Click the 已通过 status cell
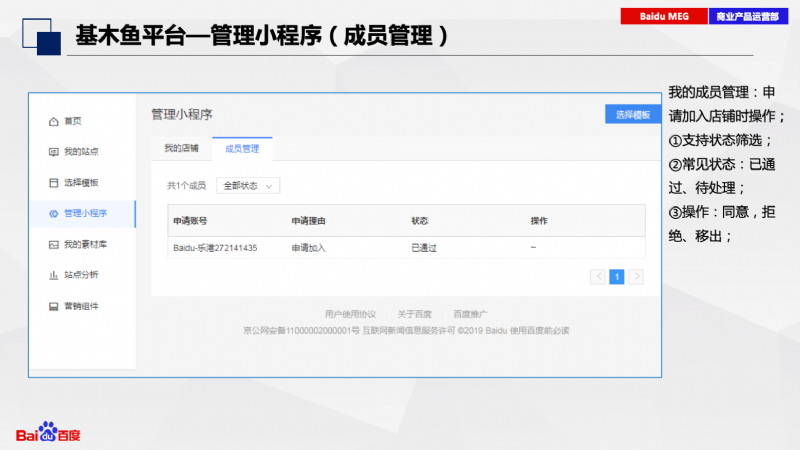The image size is (800, 450). click(x=424, y=248)
